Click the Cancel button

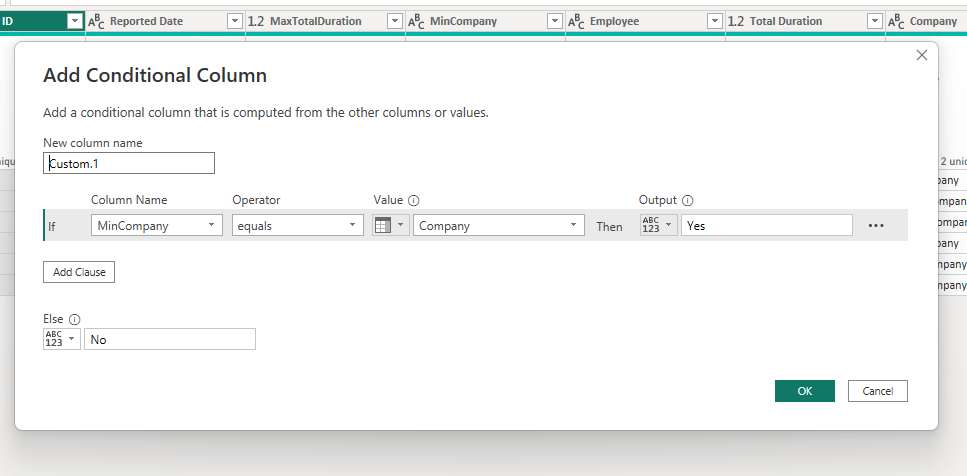coord(878,391)
